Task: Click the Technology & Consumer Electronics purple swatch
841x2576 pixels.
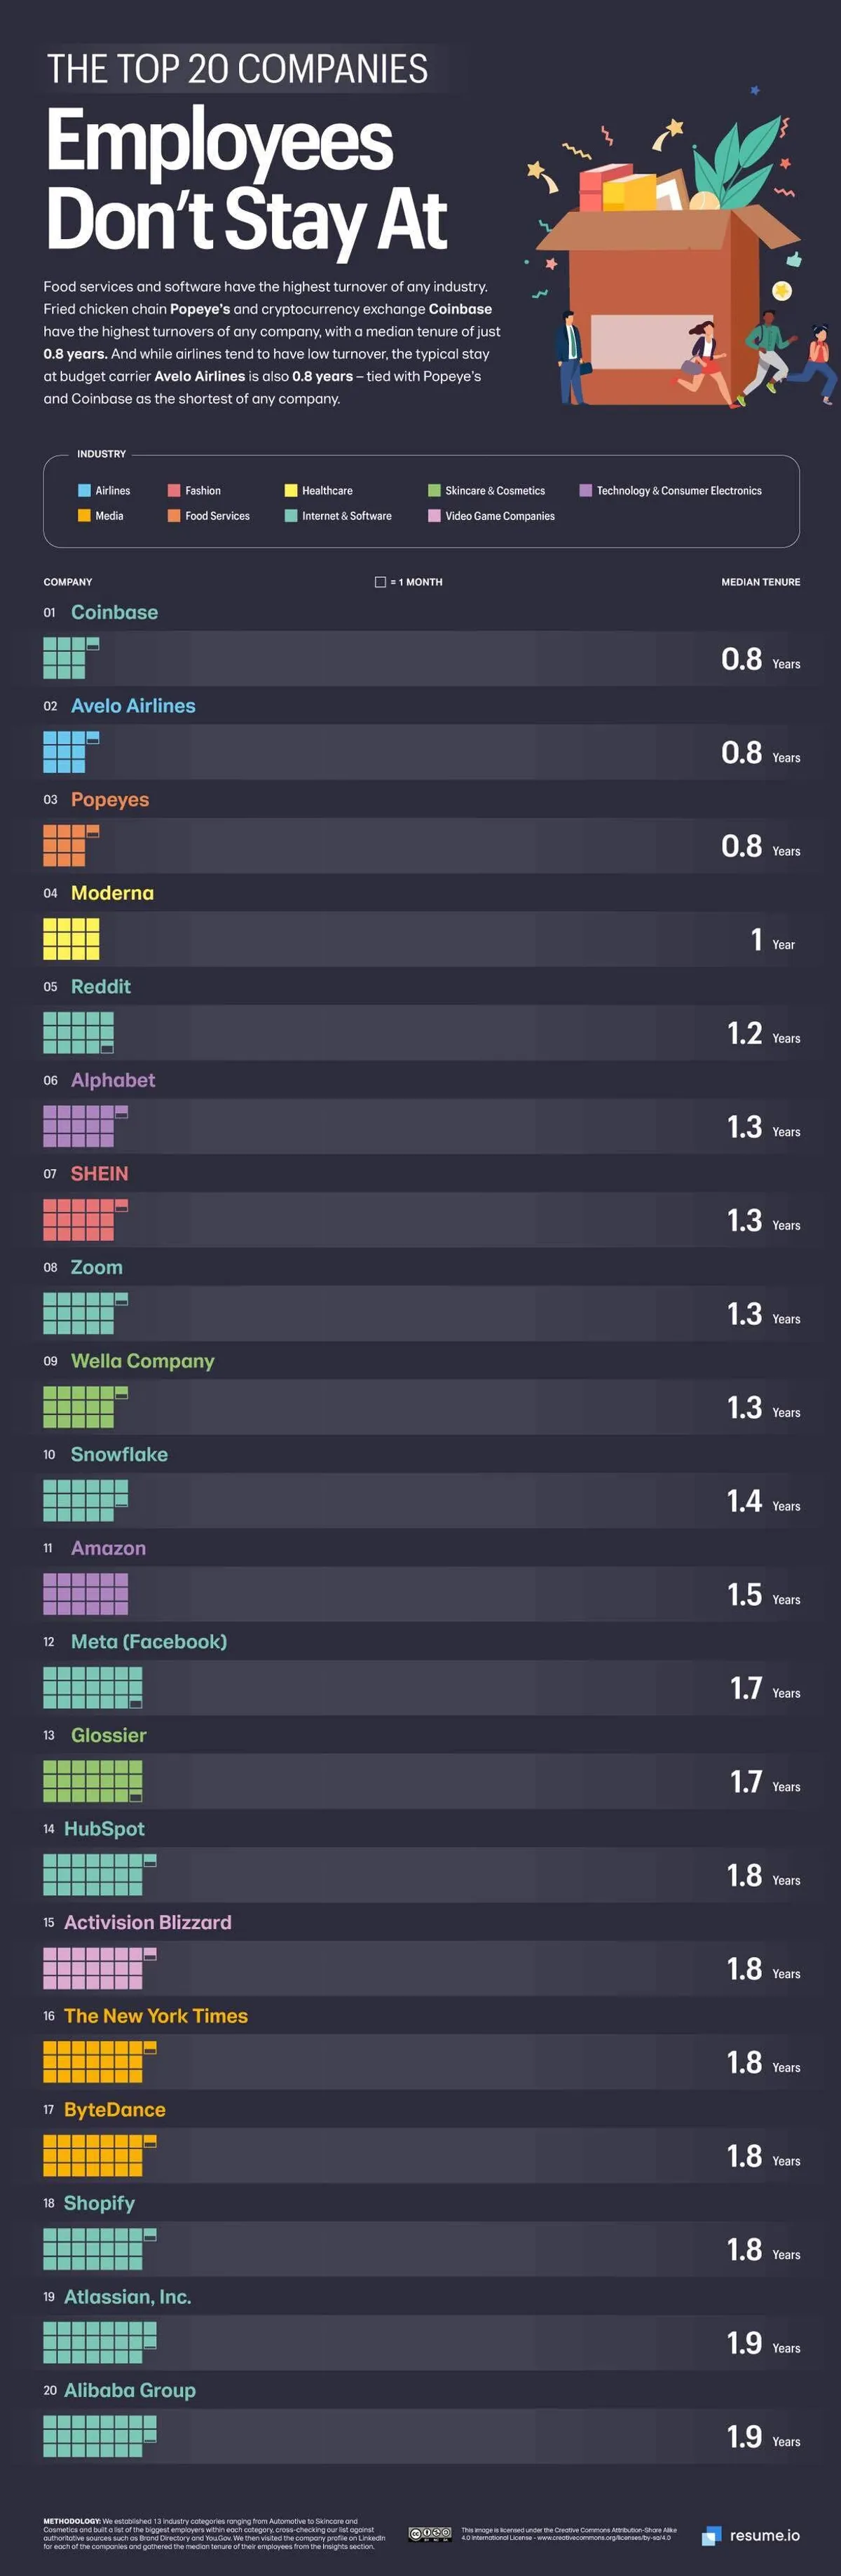Action: (x=586, y=490)
